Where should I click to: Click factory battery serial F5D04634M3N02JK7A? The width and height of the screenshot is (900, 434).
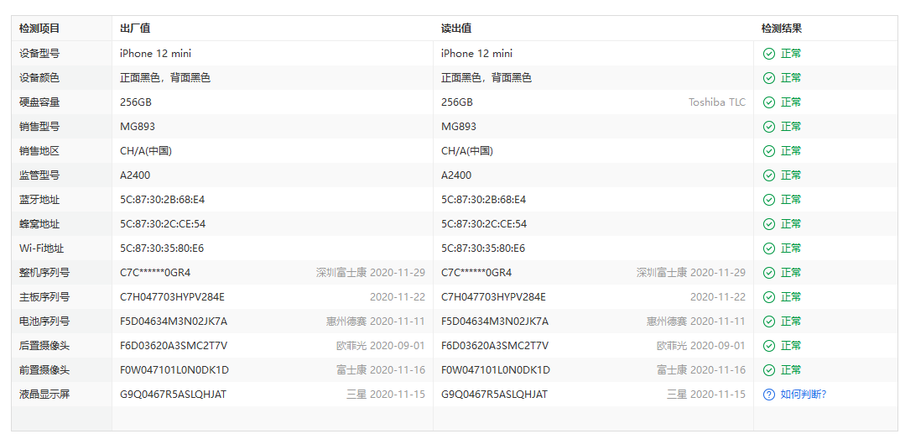click(173, 321)
